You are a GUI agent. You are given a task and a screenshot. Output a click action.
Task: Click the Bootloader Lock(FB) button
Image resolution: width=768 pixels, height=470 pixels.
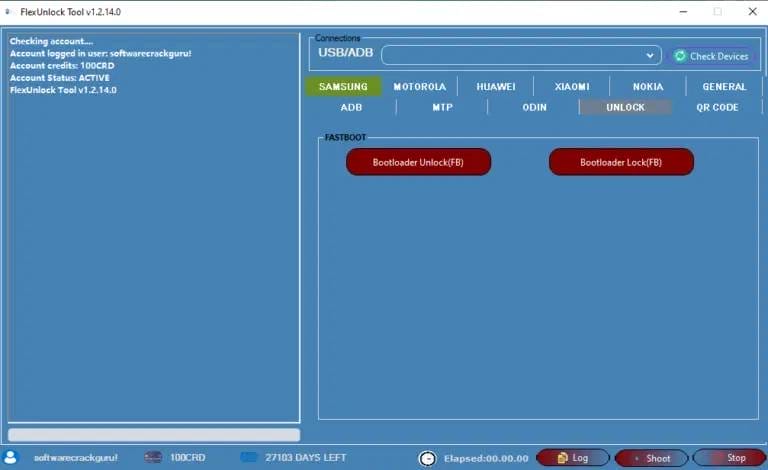(x=621, y=162)
